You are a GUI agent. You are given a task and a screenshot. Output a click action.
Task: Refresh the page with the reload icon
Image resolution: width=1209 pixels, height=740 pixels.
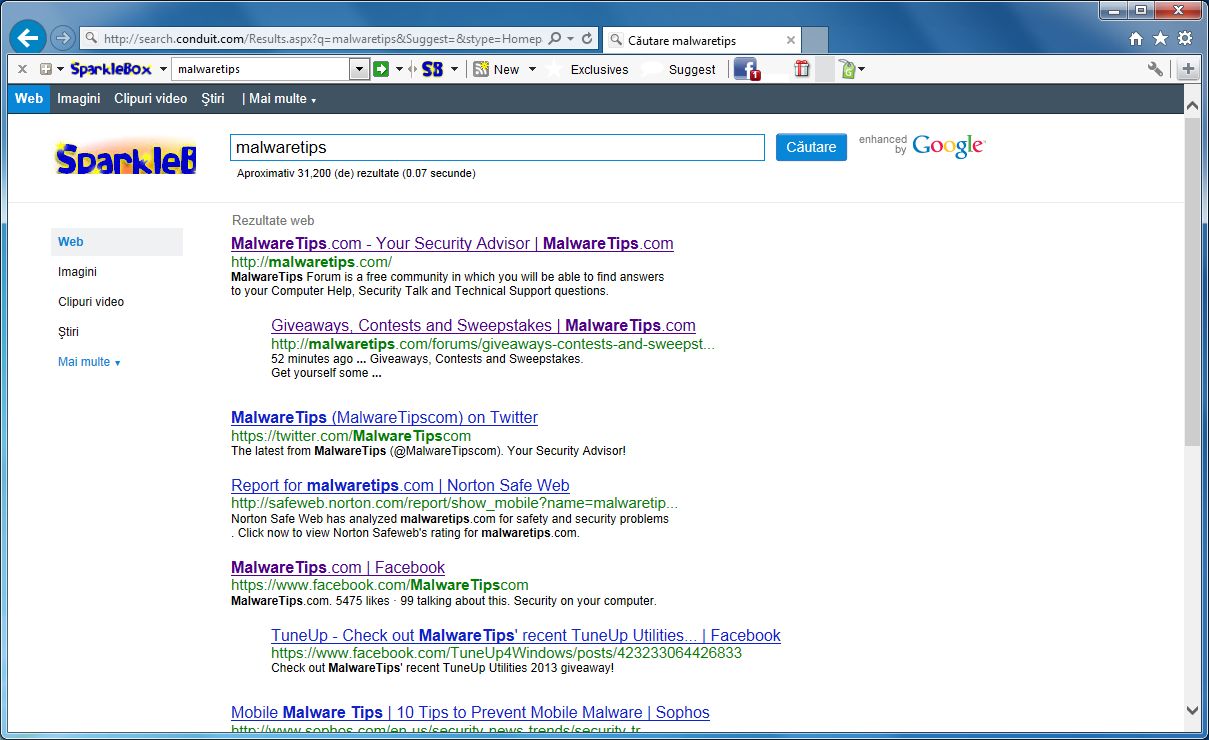tap(587, 39)
